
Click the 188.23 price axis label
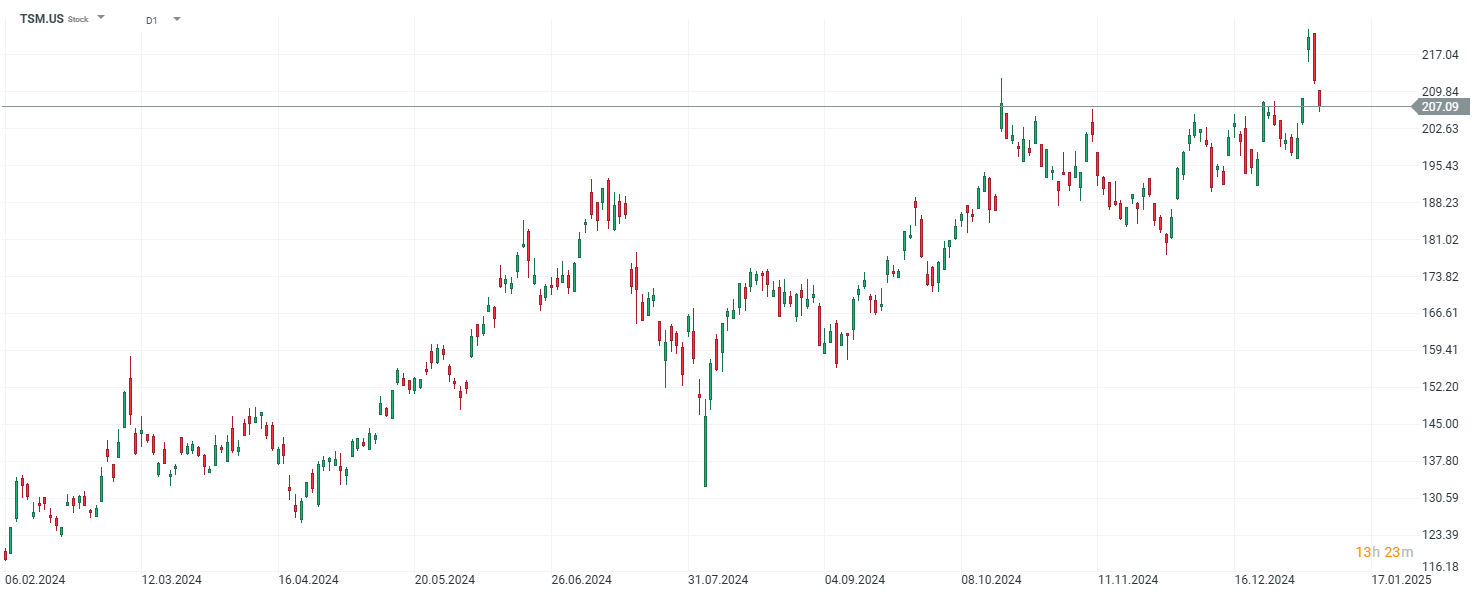(1439, 202)
